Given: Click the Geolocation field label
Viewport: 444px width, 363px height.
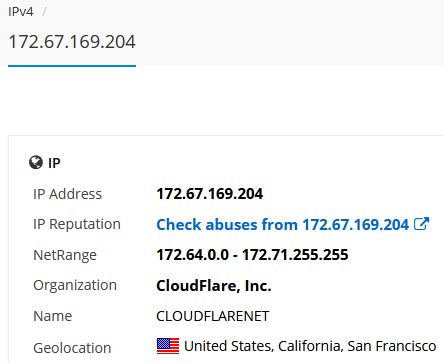Looking at the screenshot, I should coord(72,348).
